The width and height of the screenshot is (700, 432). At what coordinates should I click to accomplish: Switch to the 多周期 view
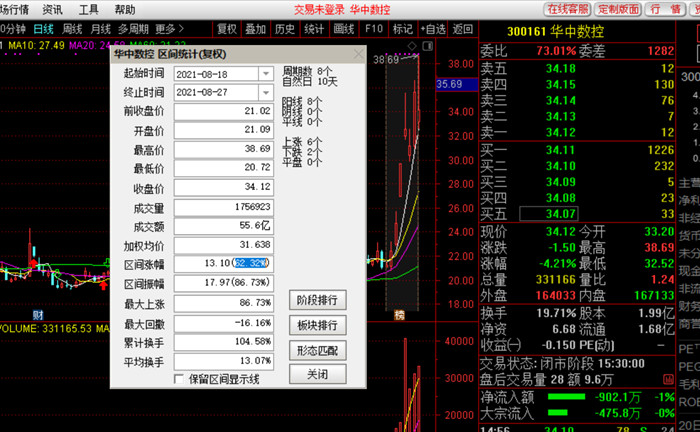pos(133,29)
